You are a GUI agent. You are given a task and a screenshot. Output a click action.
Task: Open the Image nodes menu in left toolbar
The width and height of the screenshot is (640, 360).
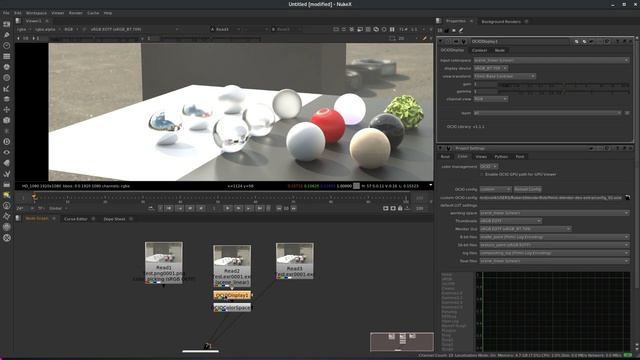point(7,24)
